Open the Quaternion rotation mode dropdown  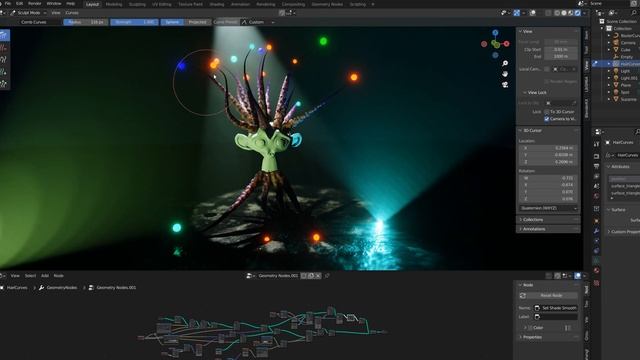[x=548, y=208]
